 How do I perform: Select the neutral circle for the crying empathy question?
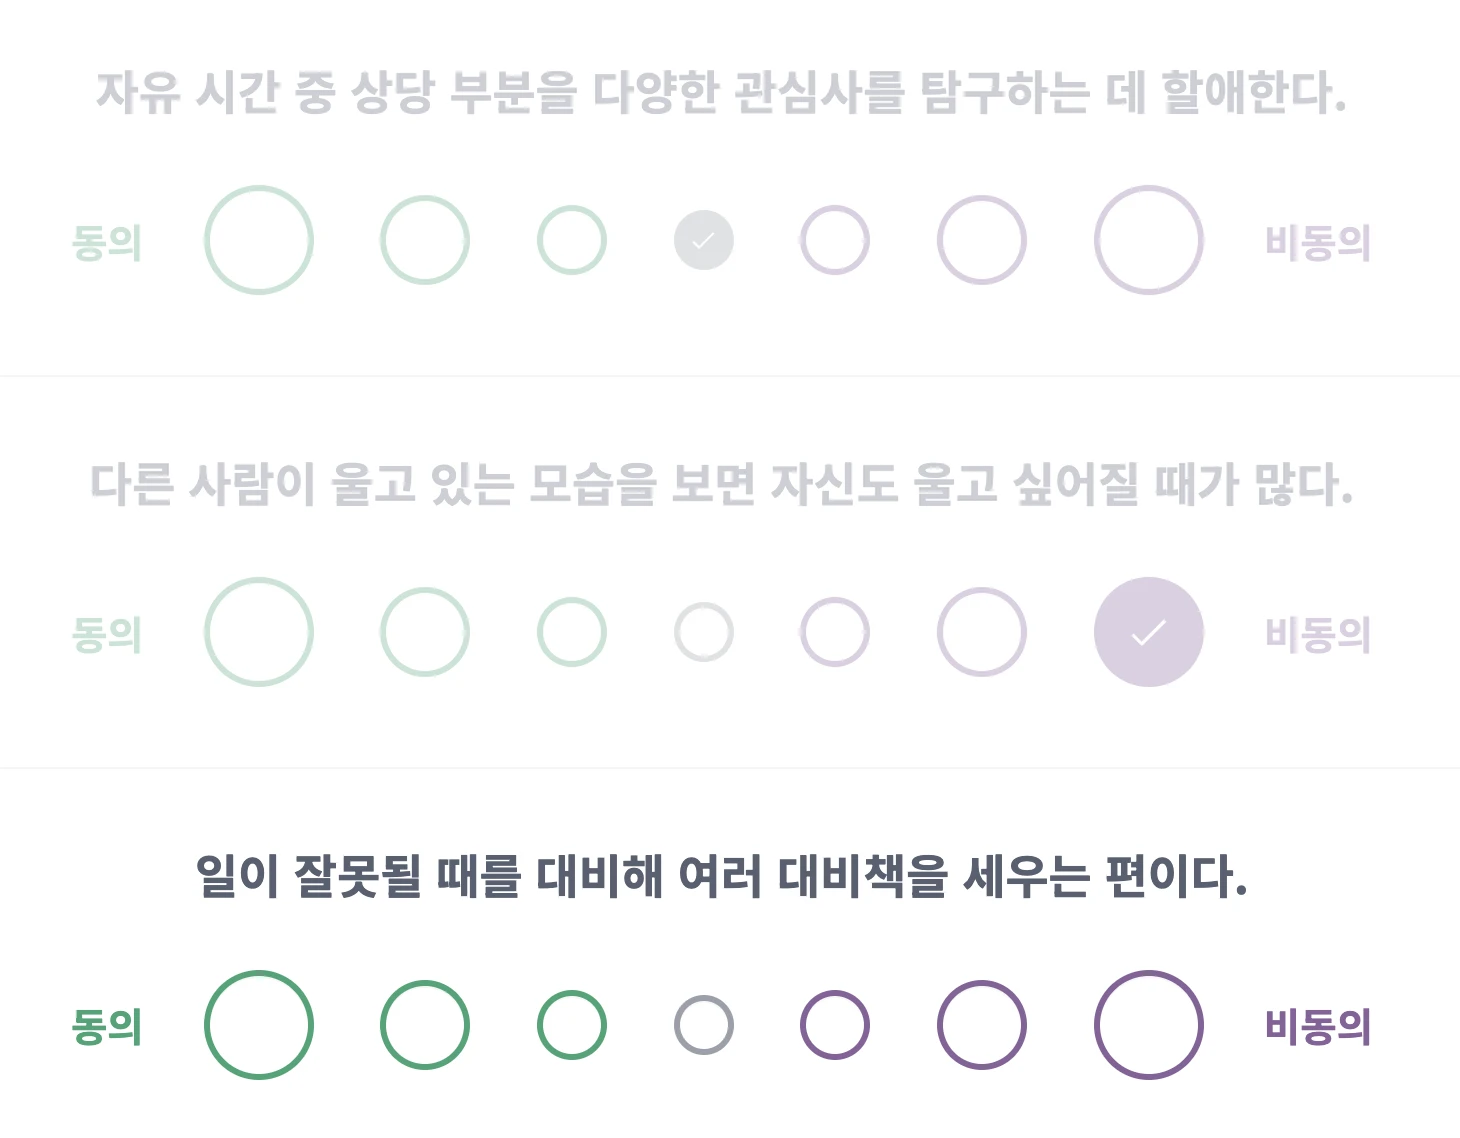point(704,632)
